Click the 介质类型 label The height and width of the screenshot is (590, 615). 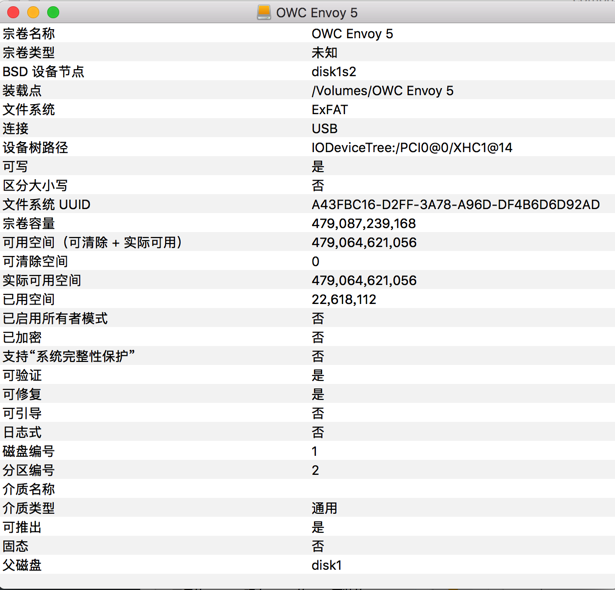coord(29,508)
